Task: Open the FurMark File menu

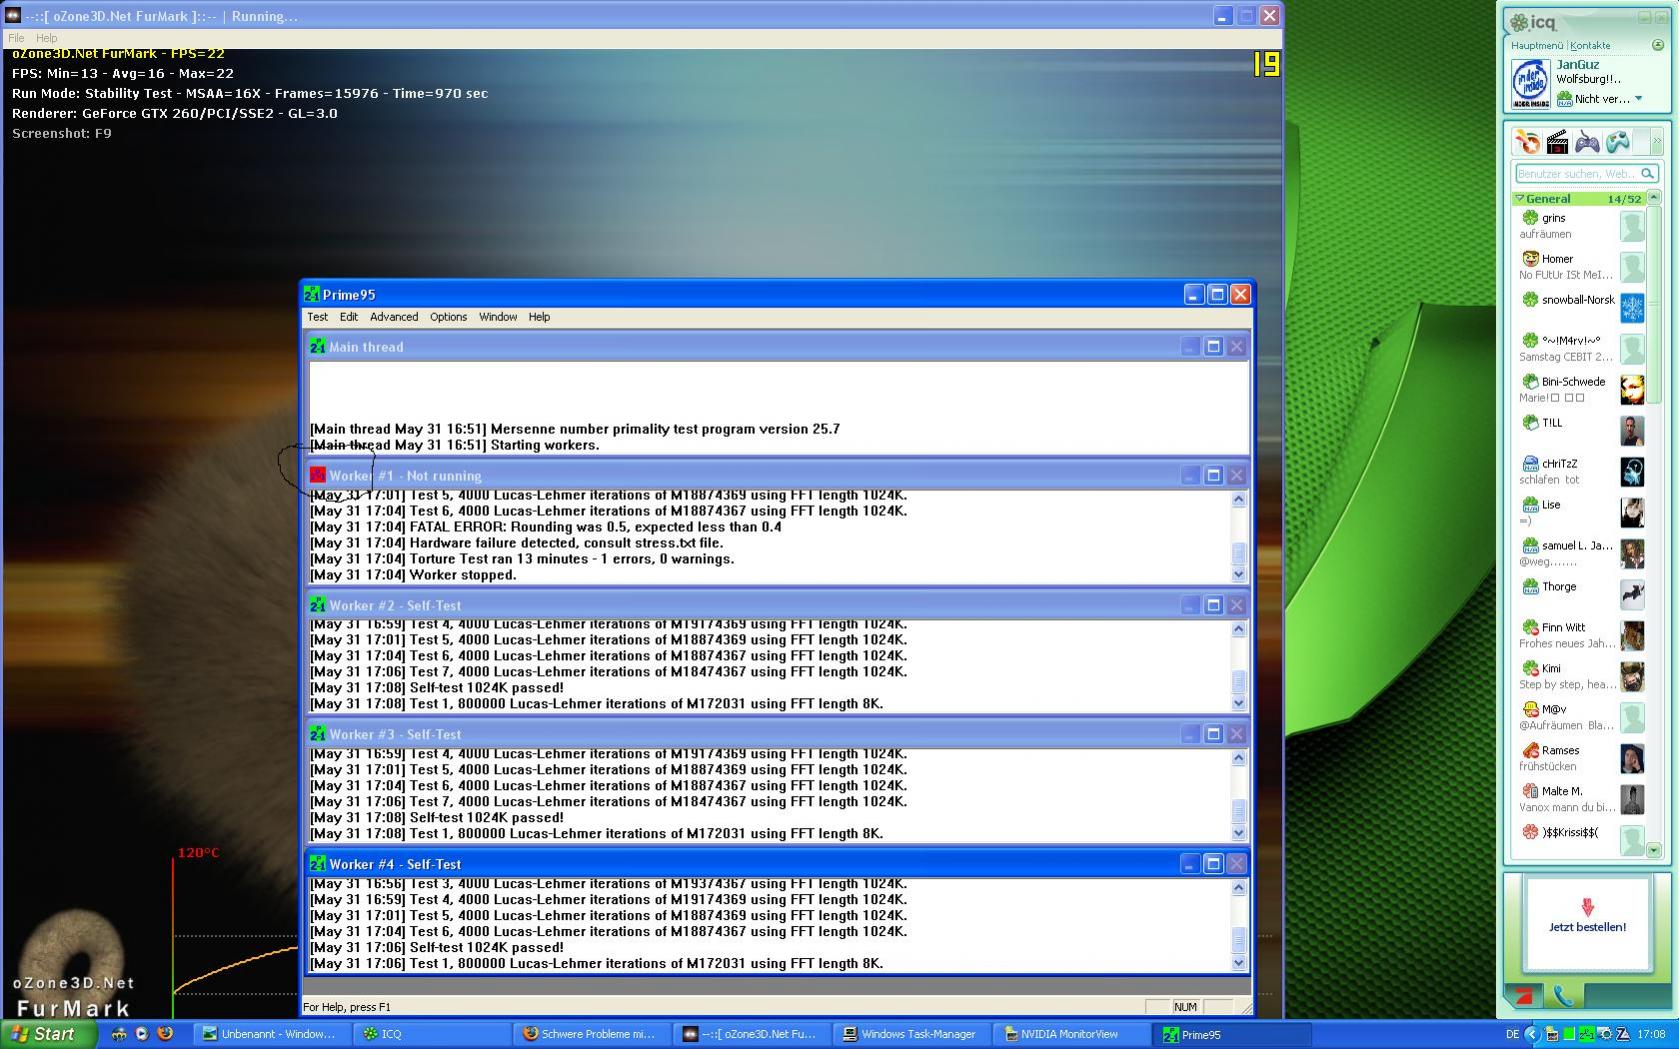Action: click(x=16, y=38)
